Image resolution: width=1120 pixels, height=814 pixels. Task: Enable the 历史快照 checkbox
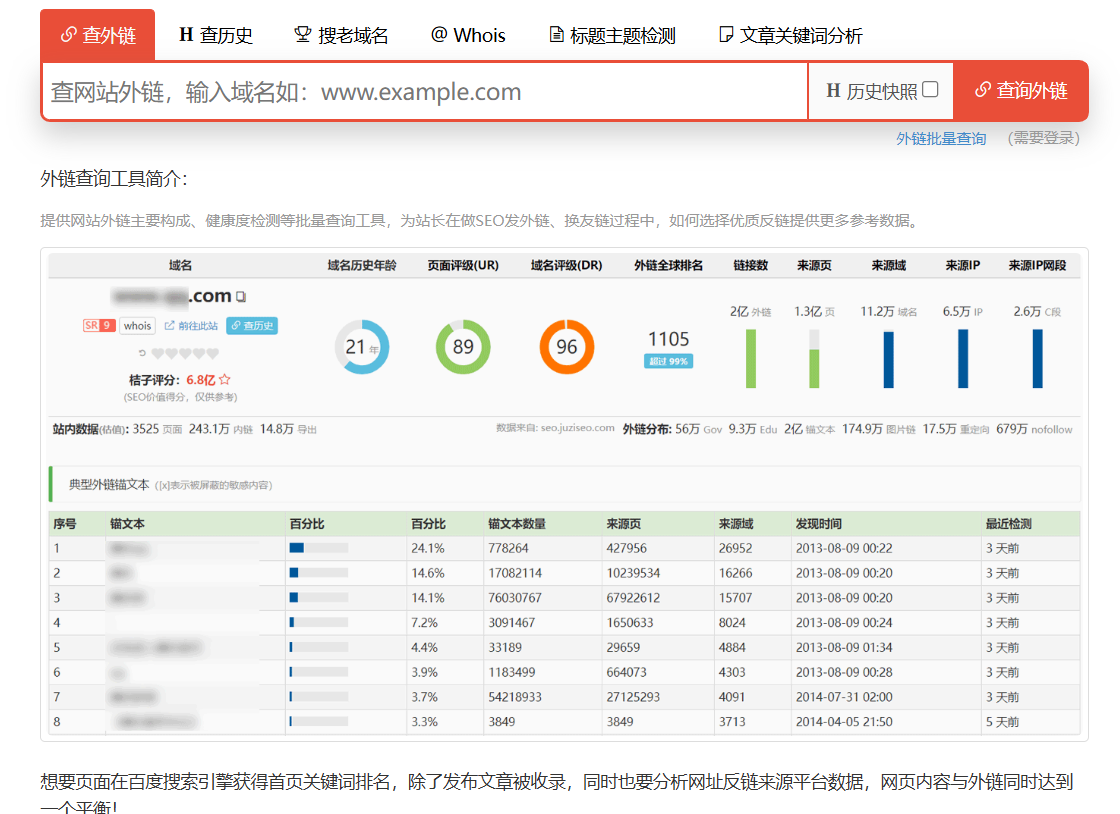coord(930,90)
